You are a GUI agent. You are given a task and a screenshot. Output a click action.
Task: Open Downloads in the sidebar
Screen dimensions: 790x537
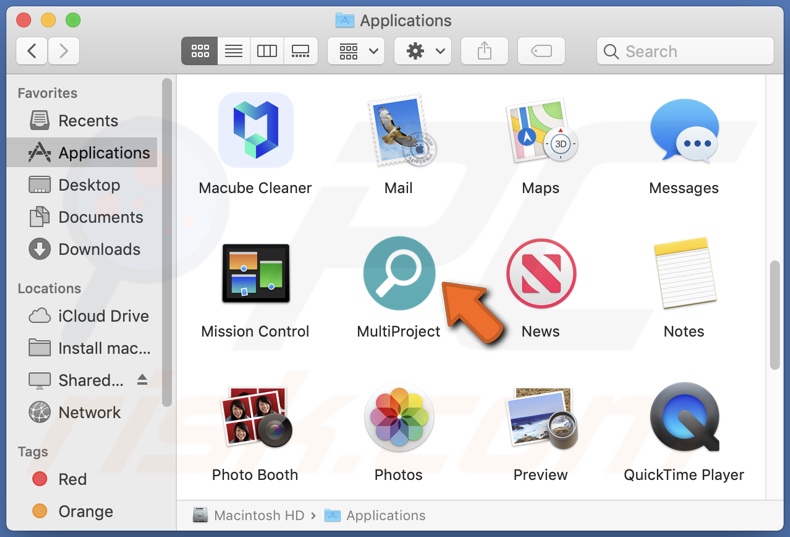point(82,249)
